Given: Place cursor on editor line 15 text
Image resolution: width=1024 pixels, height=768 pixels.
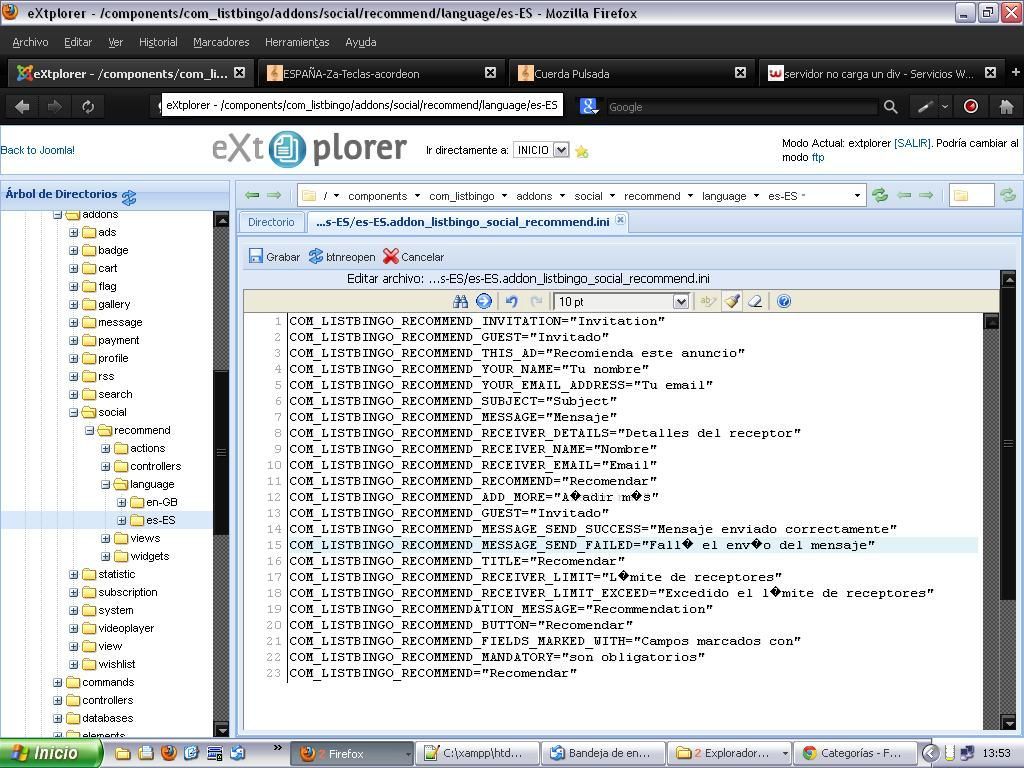Looking at the screenshot, I should pyautogui.click(x=581, y=545).
